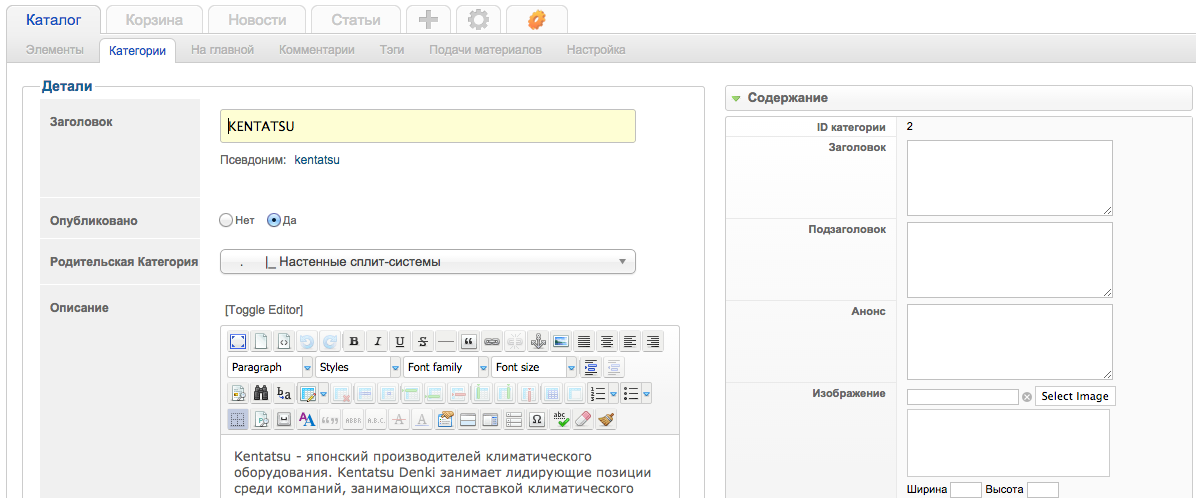Apply strikethrough formatting
The image size is (1196, 498).
[x=423, y=341]
